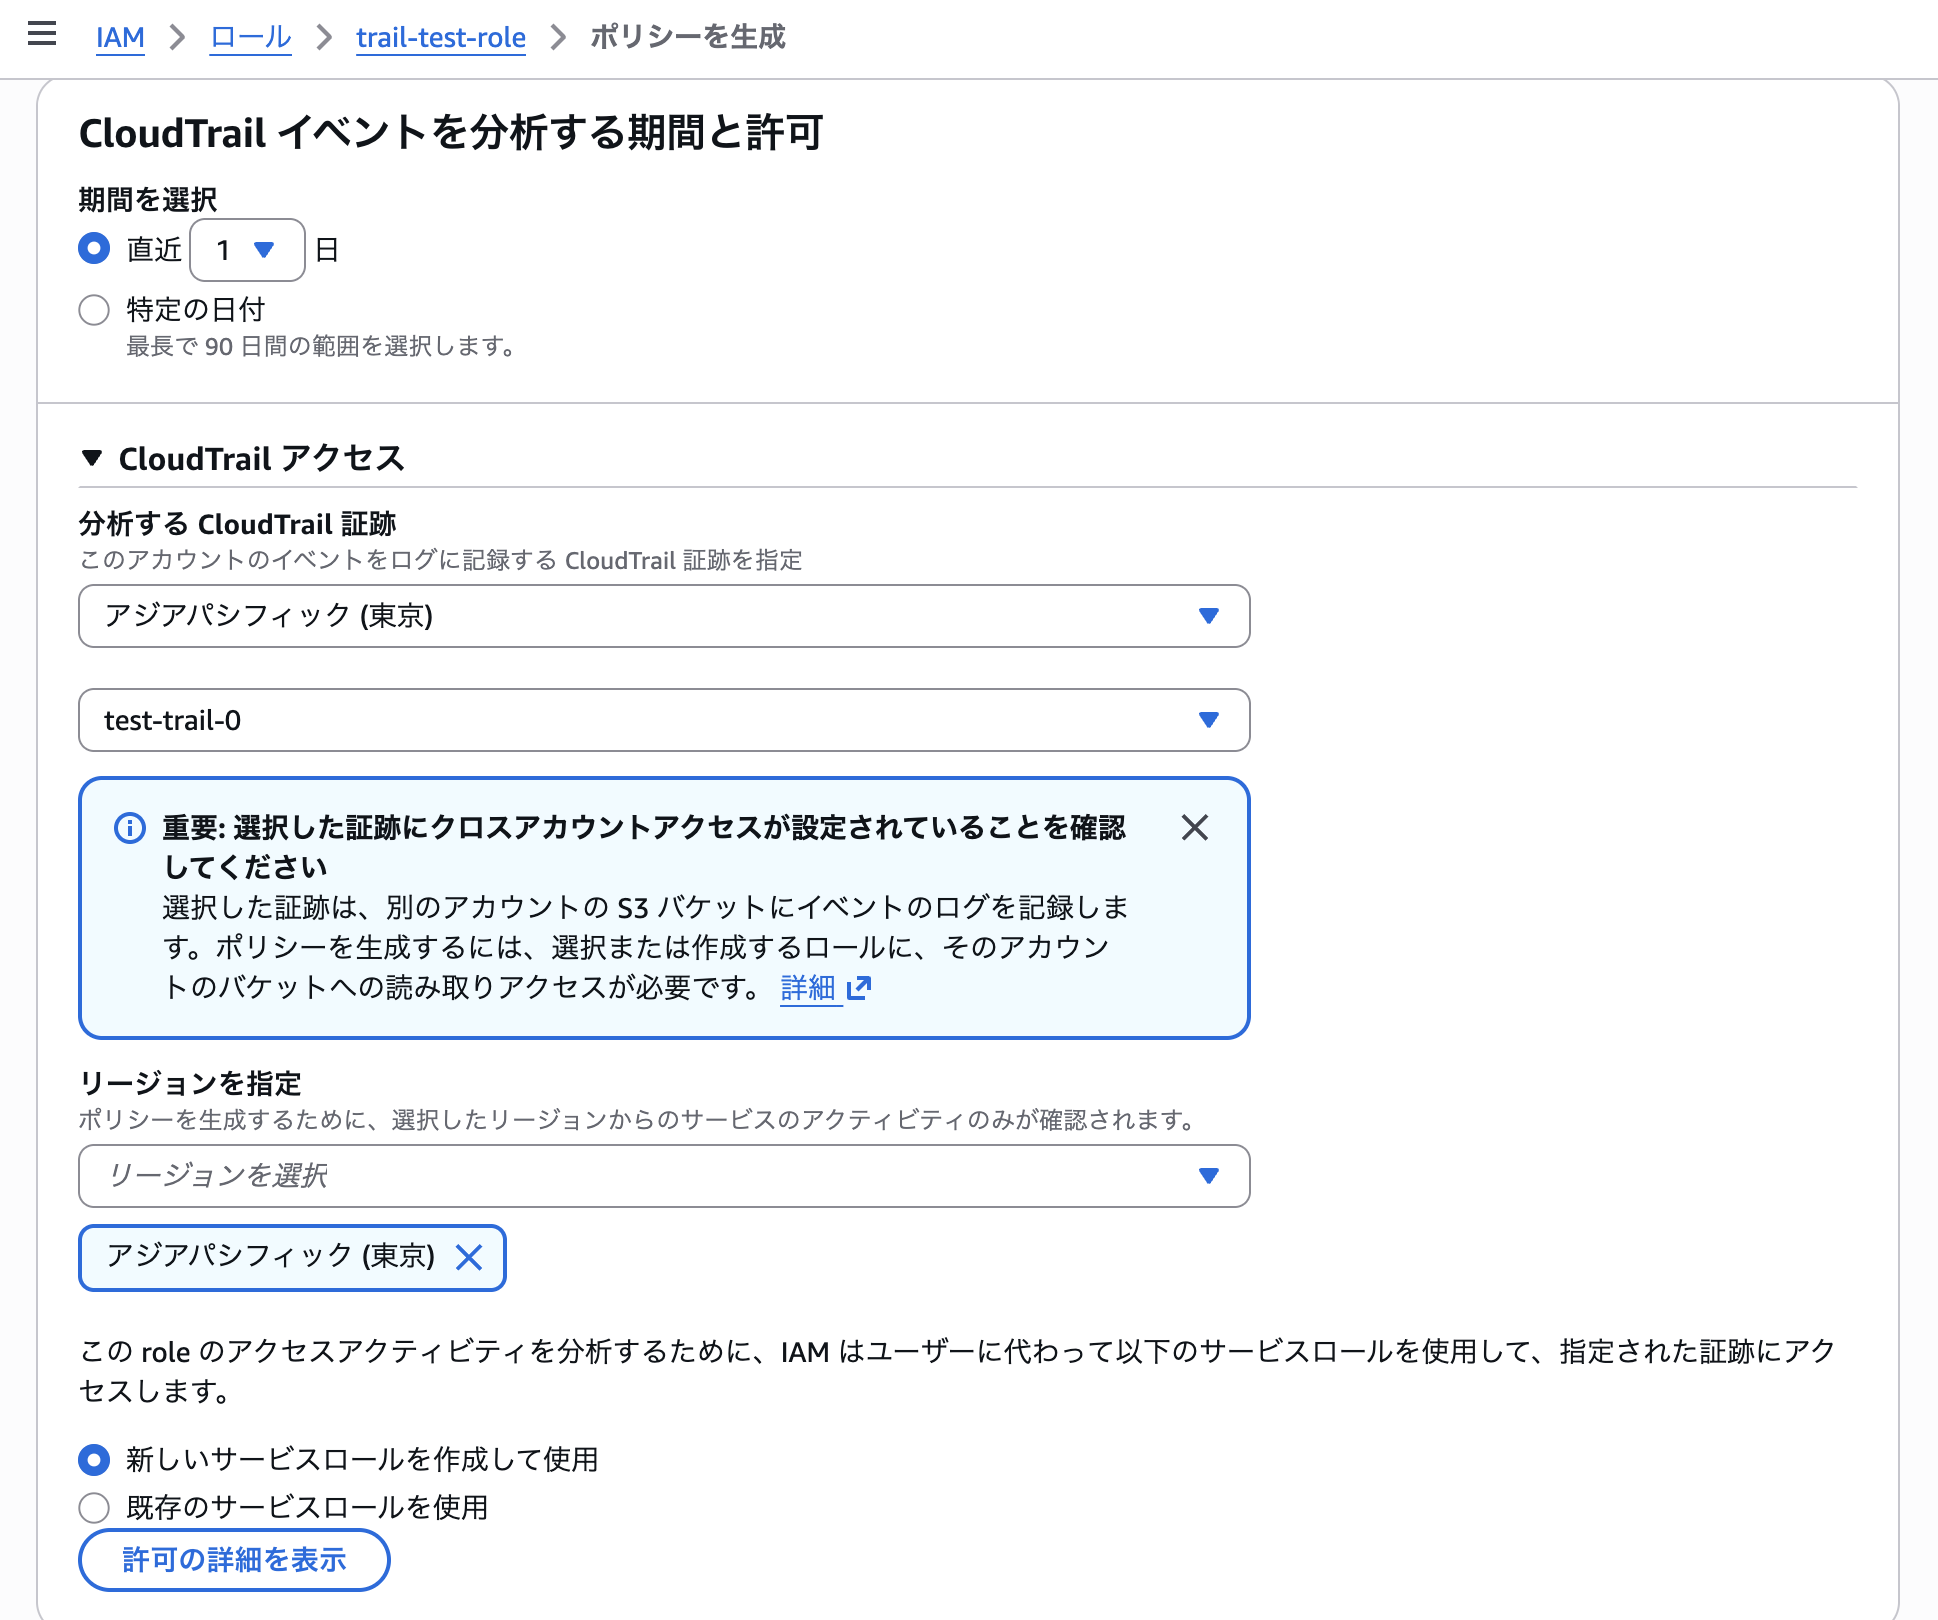Click the external link icon beside 詳細
Viewport: 1938px width, 1620px height.
[x=859, y=988]
